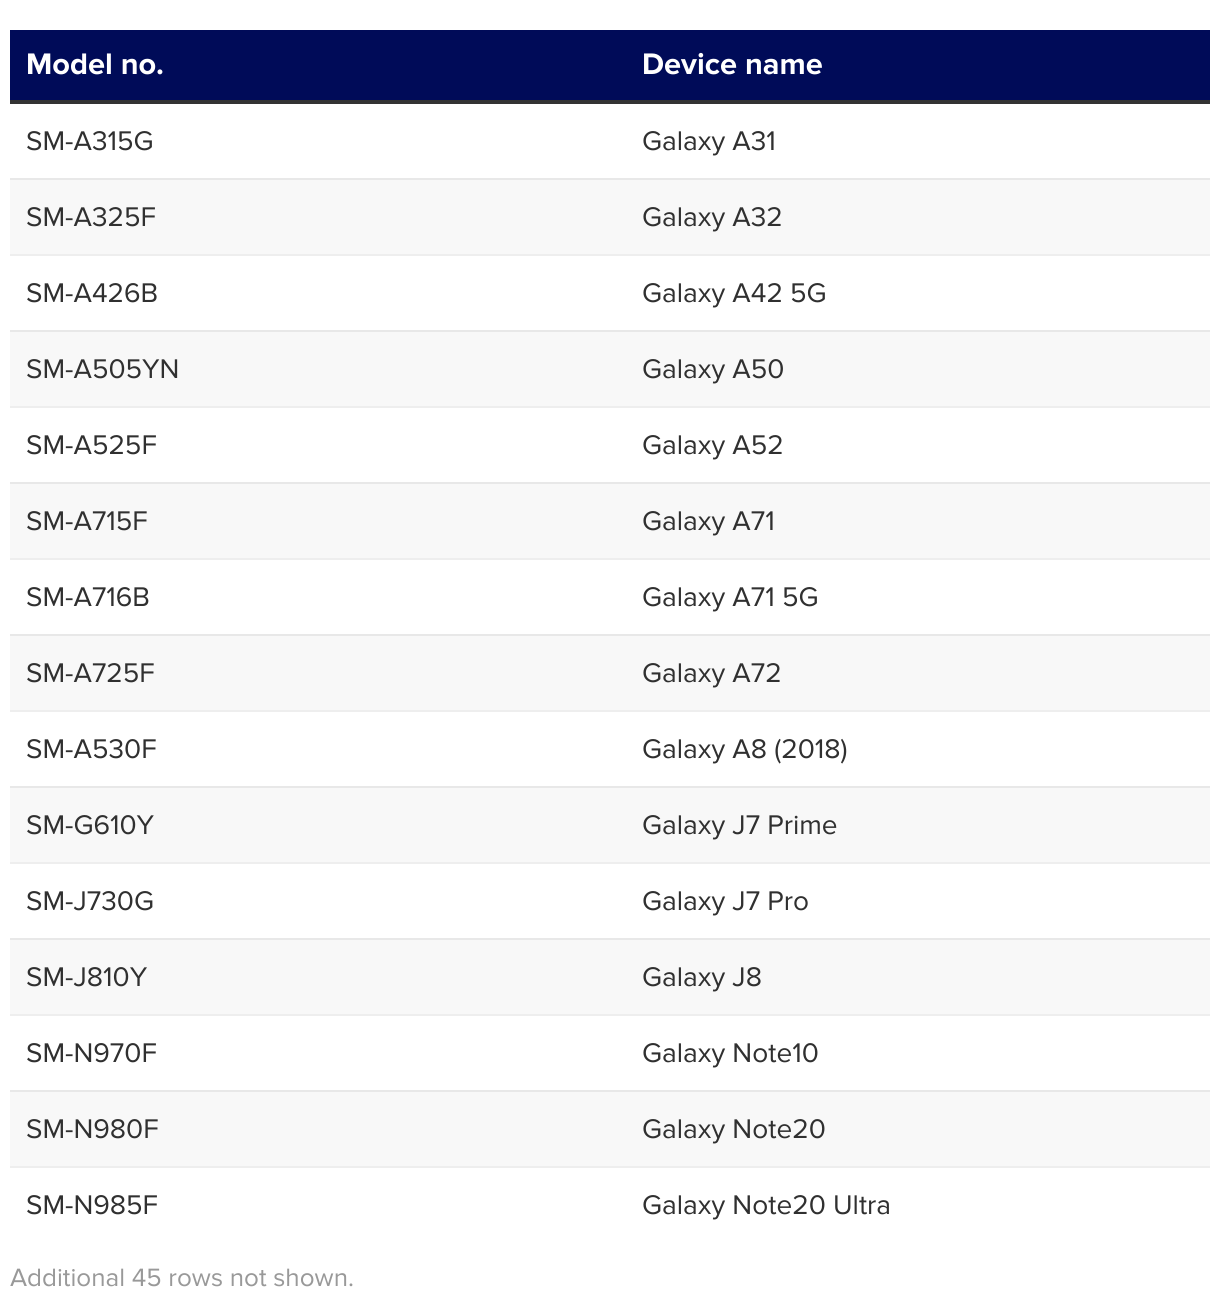The height and width of the screenshot is (1304, 1220).
Task: Click the SM-A325F row entry
Action: point(91,217)
